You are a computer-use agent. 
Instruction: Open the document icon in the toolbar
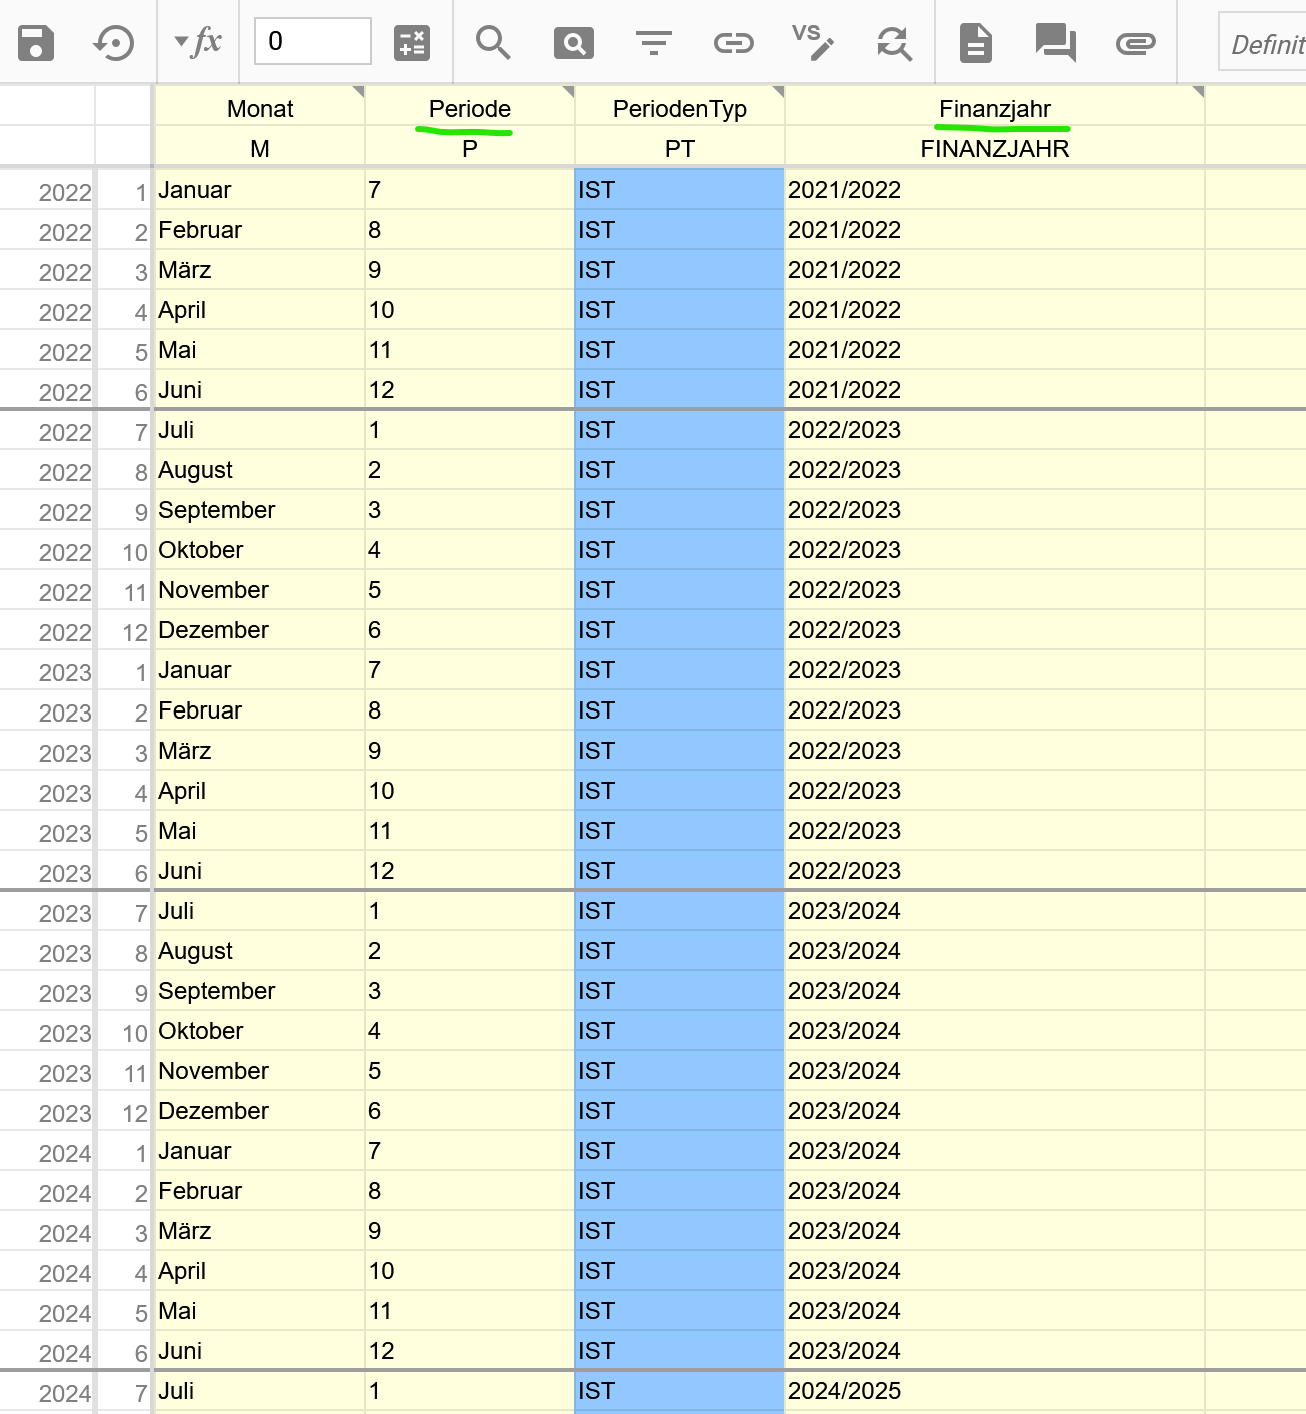[974, 41]
